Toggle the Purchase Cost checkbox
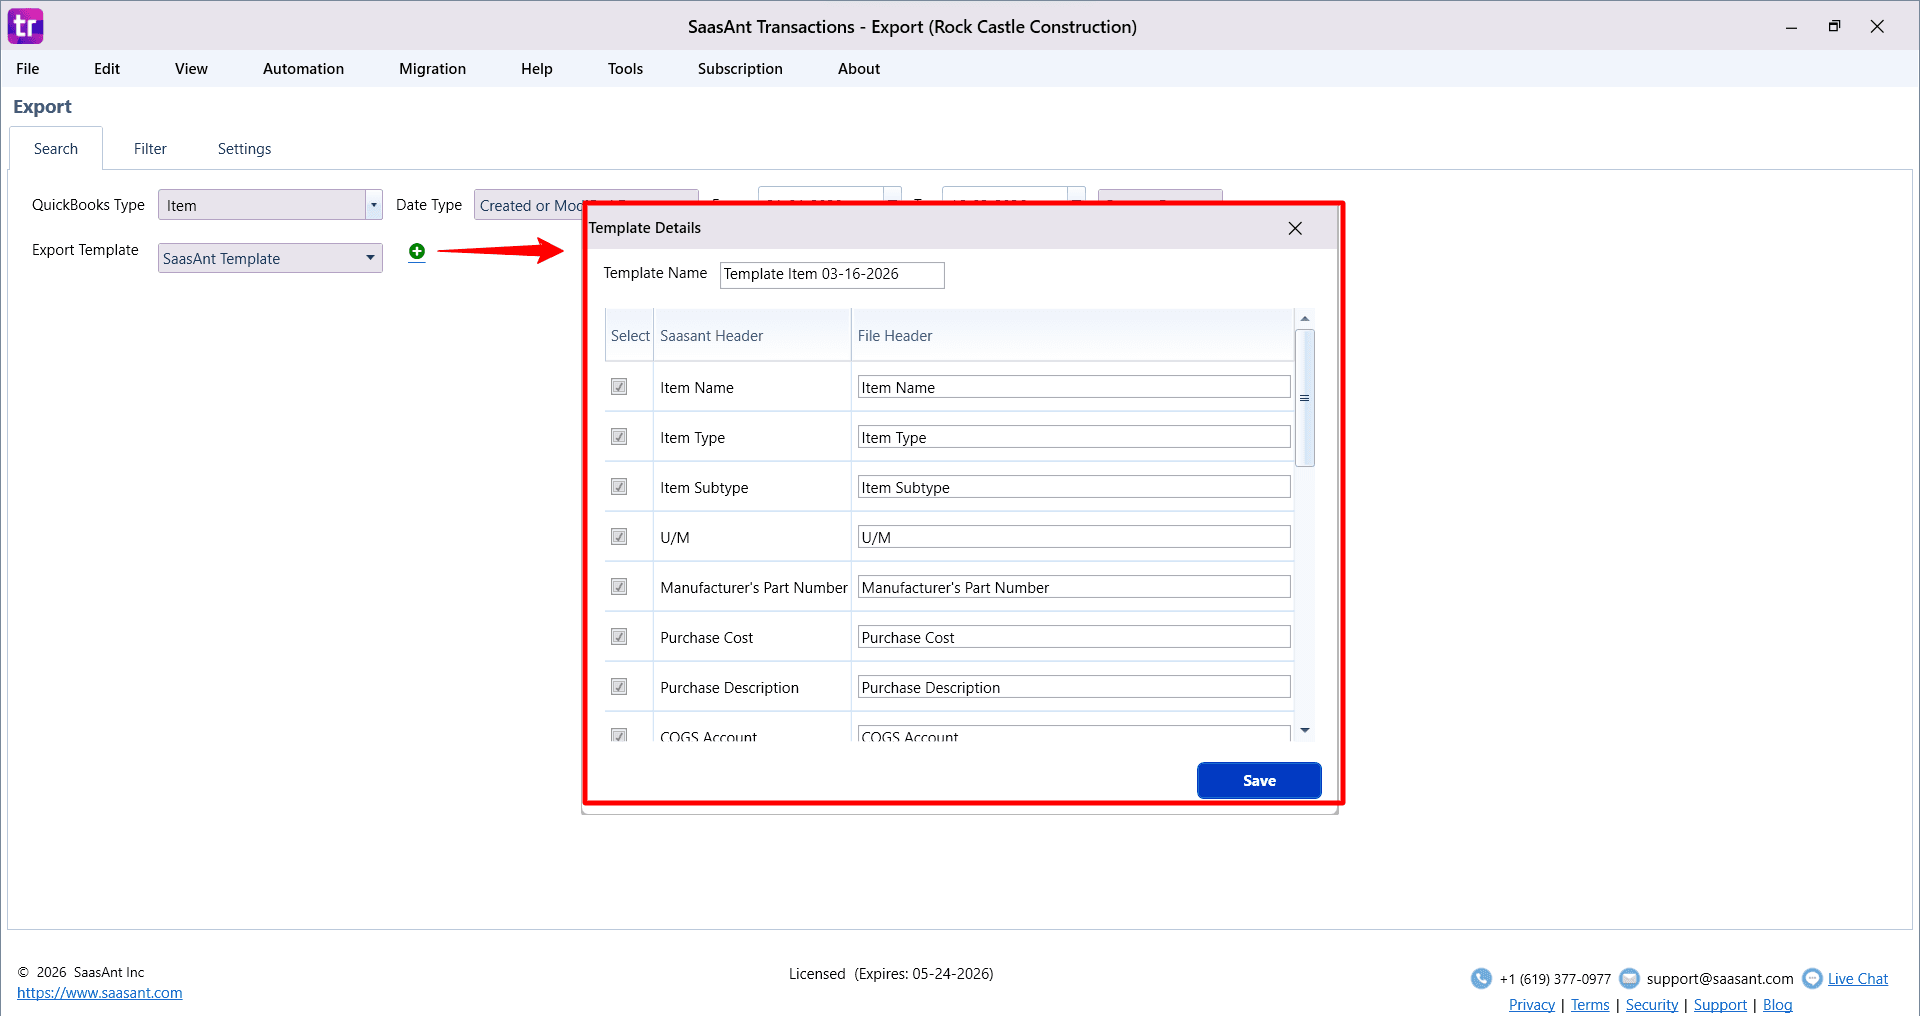The width and height of the screenshot is (1920, 1016). click(619, 637)
